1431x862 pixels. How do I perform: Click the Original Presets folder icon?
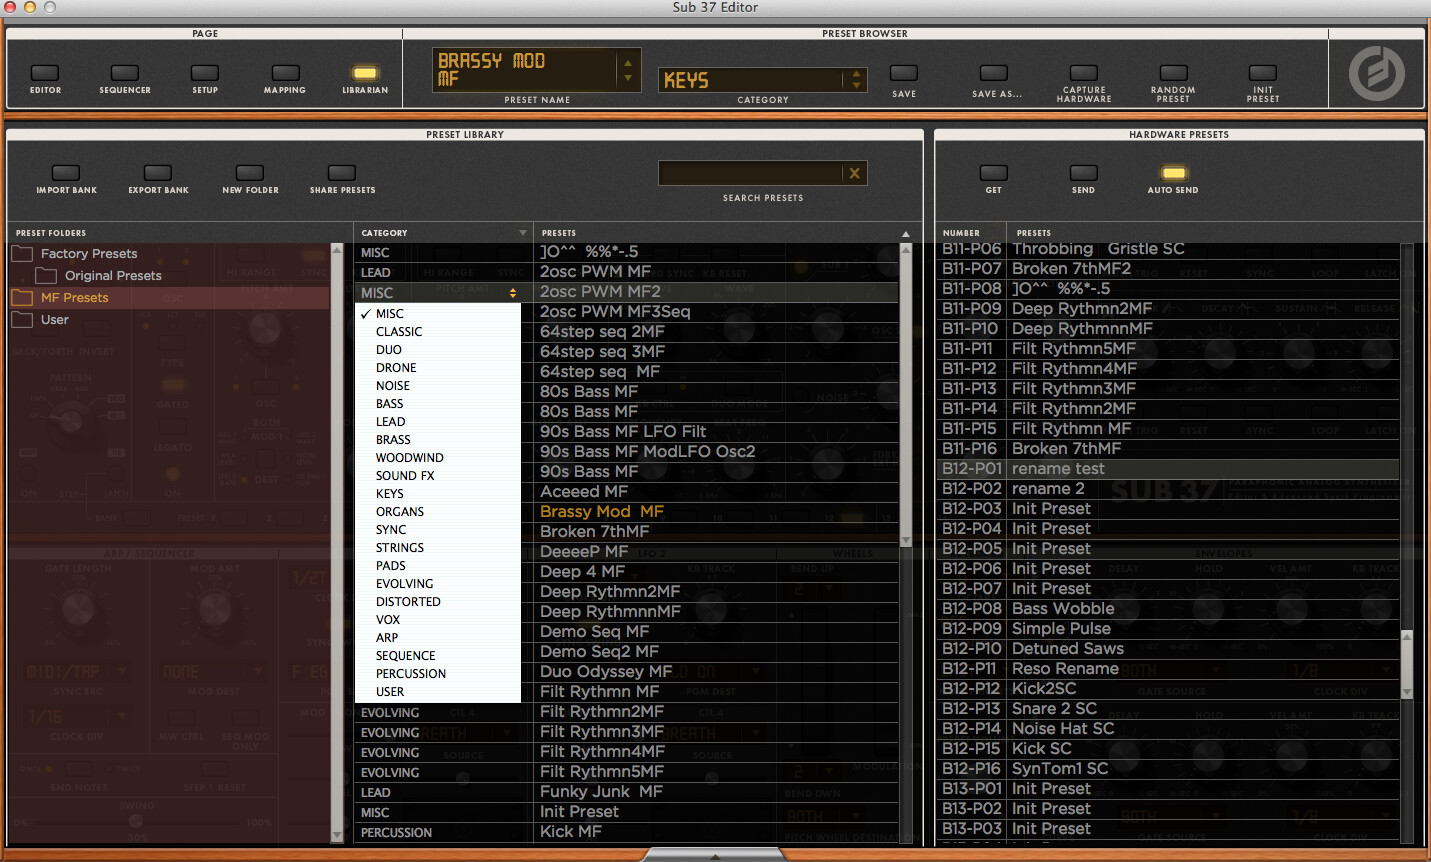(x=46, y=276)
